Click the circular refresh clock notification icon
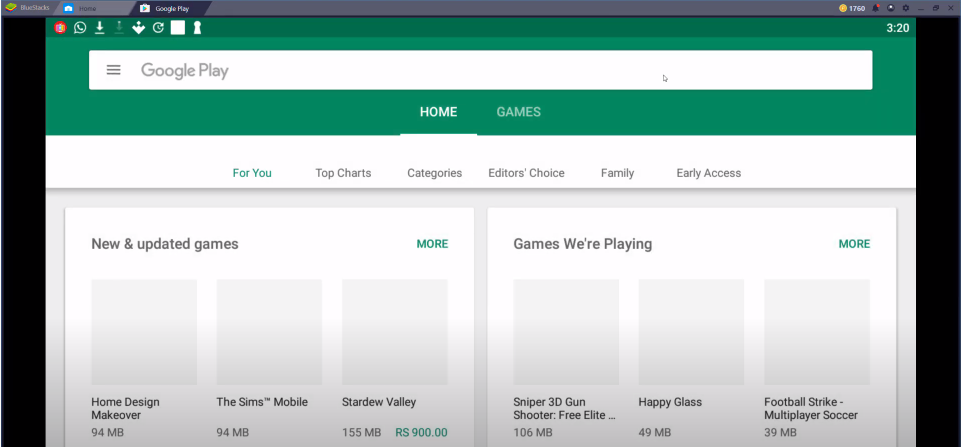The height and width of the screenshot is (447, 961). 158,28
